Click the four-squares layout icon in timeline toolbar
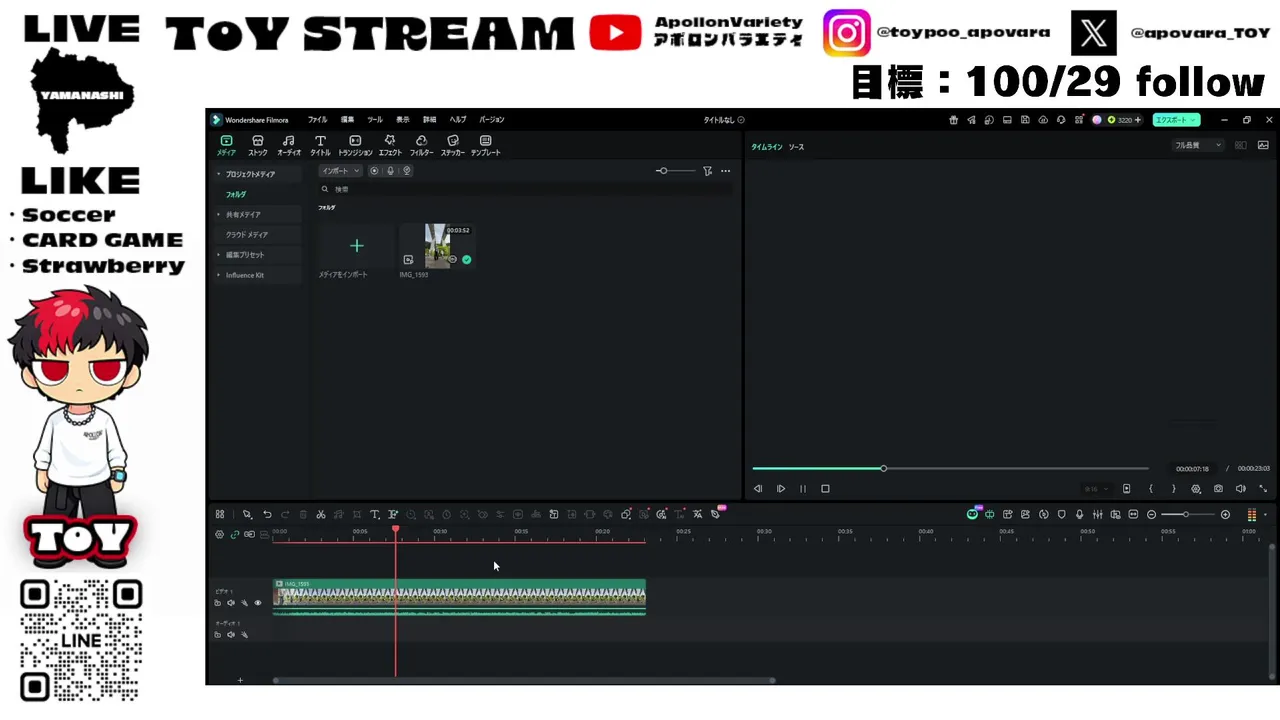The image size is (1280, 720). coord(220,514)
